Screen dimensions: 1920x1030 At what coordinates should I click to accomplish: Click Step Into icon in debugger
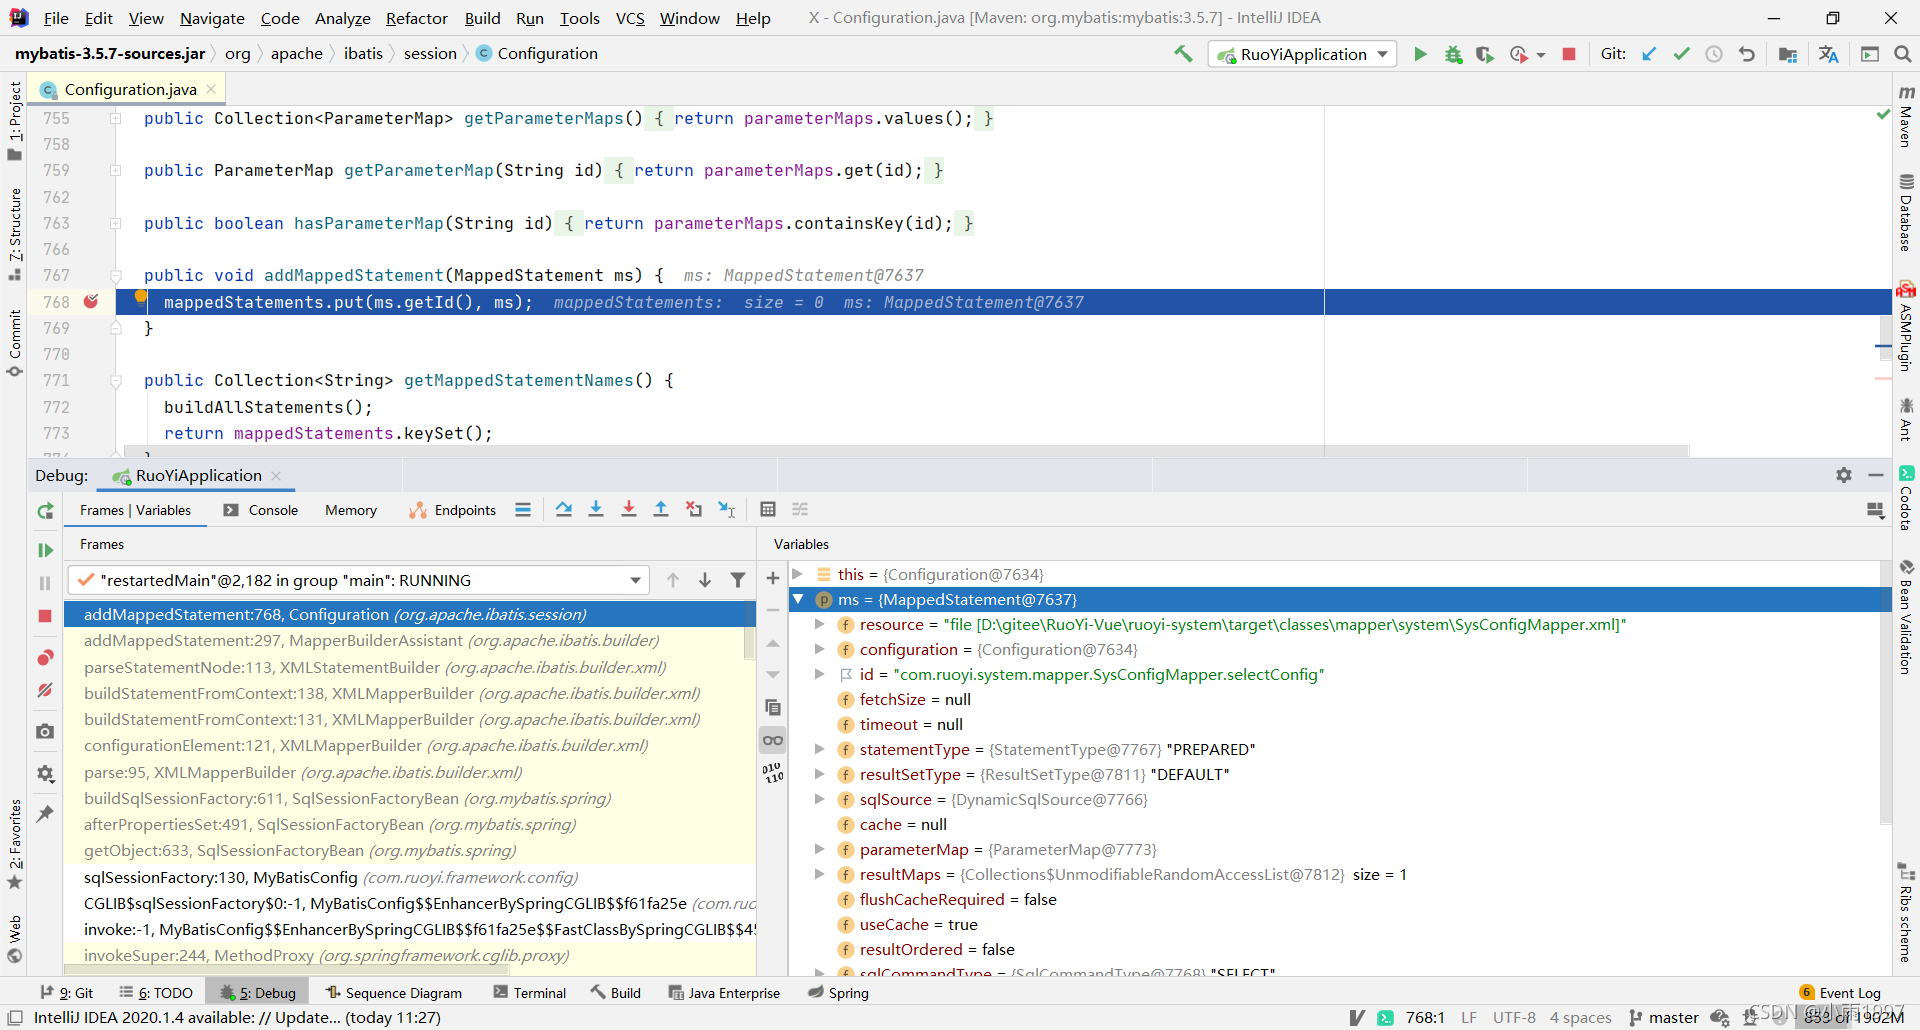[596, 510]
